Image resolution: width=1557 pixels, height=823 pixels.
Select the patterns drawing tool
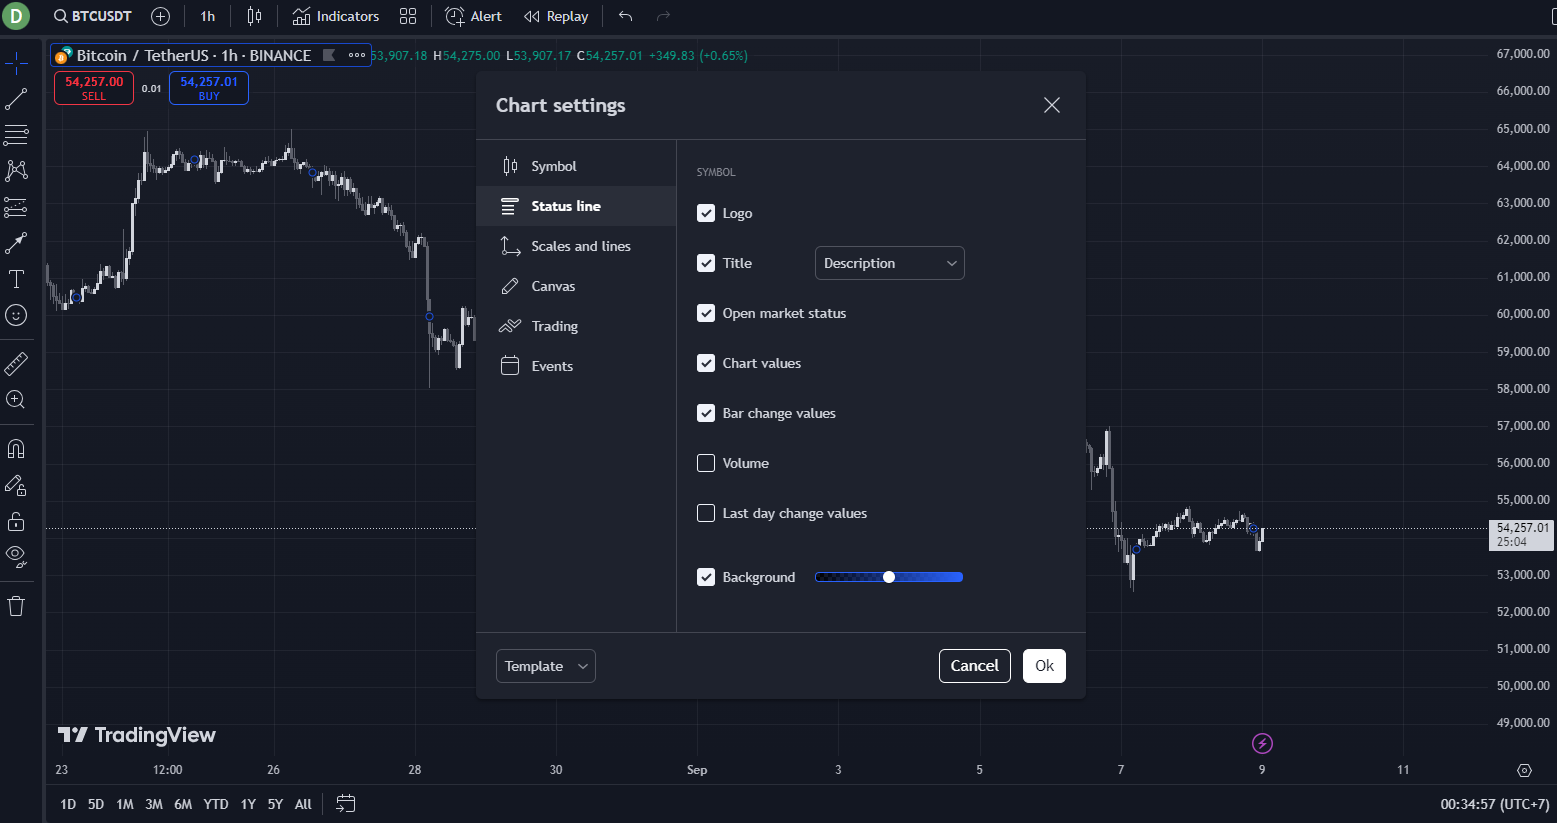tap(16, 171)
